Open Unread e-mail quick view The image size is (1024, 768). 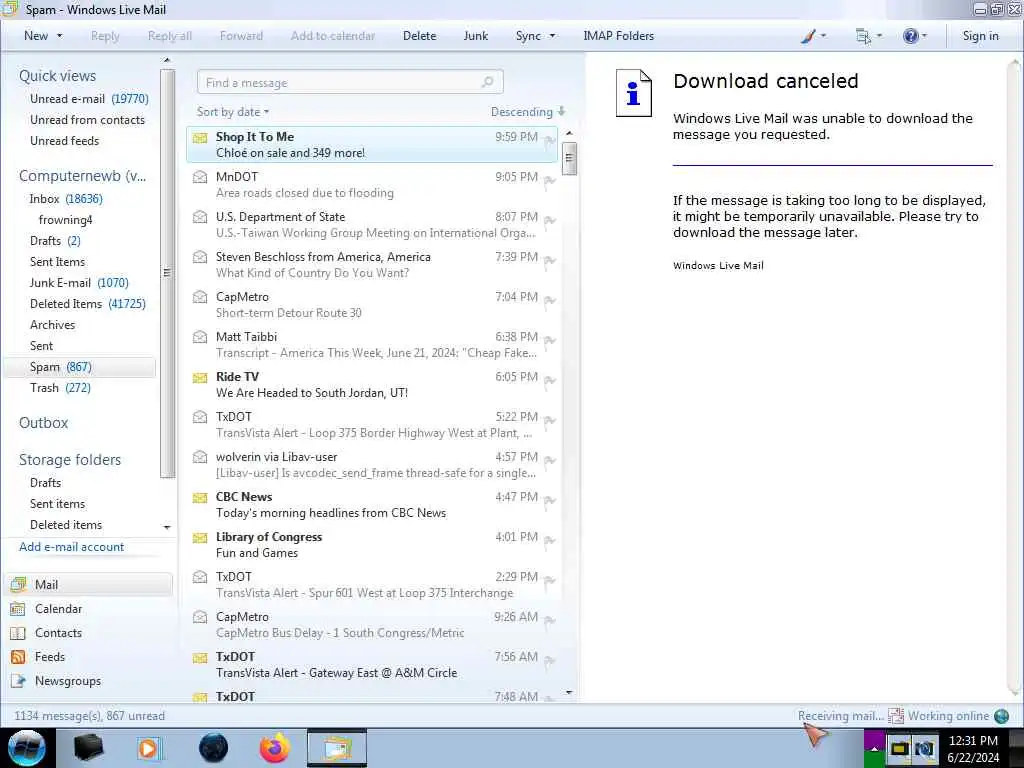coord(89,99)
